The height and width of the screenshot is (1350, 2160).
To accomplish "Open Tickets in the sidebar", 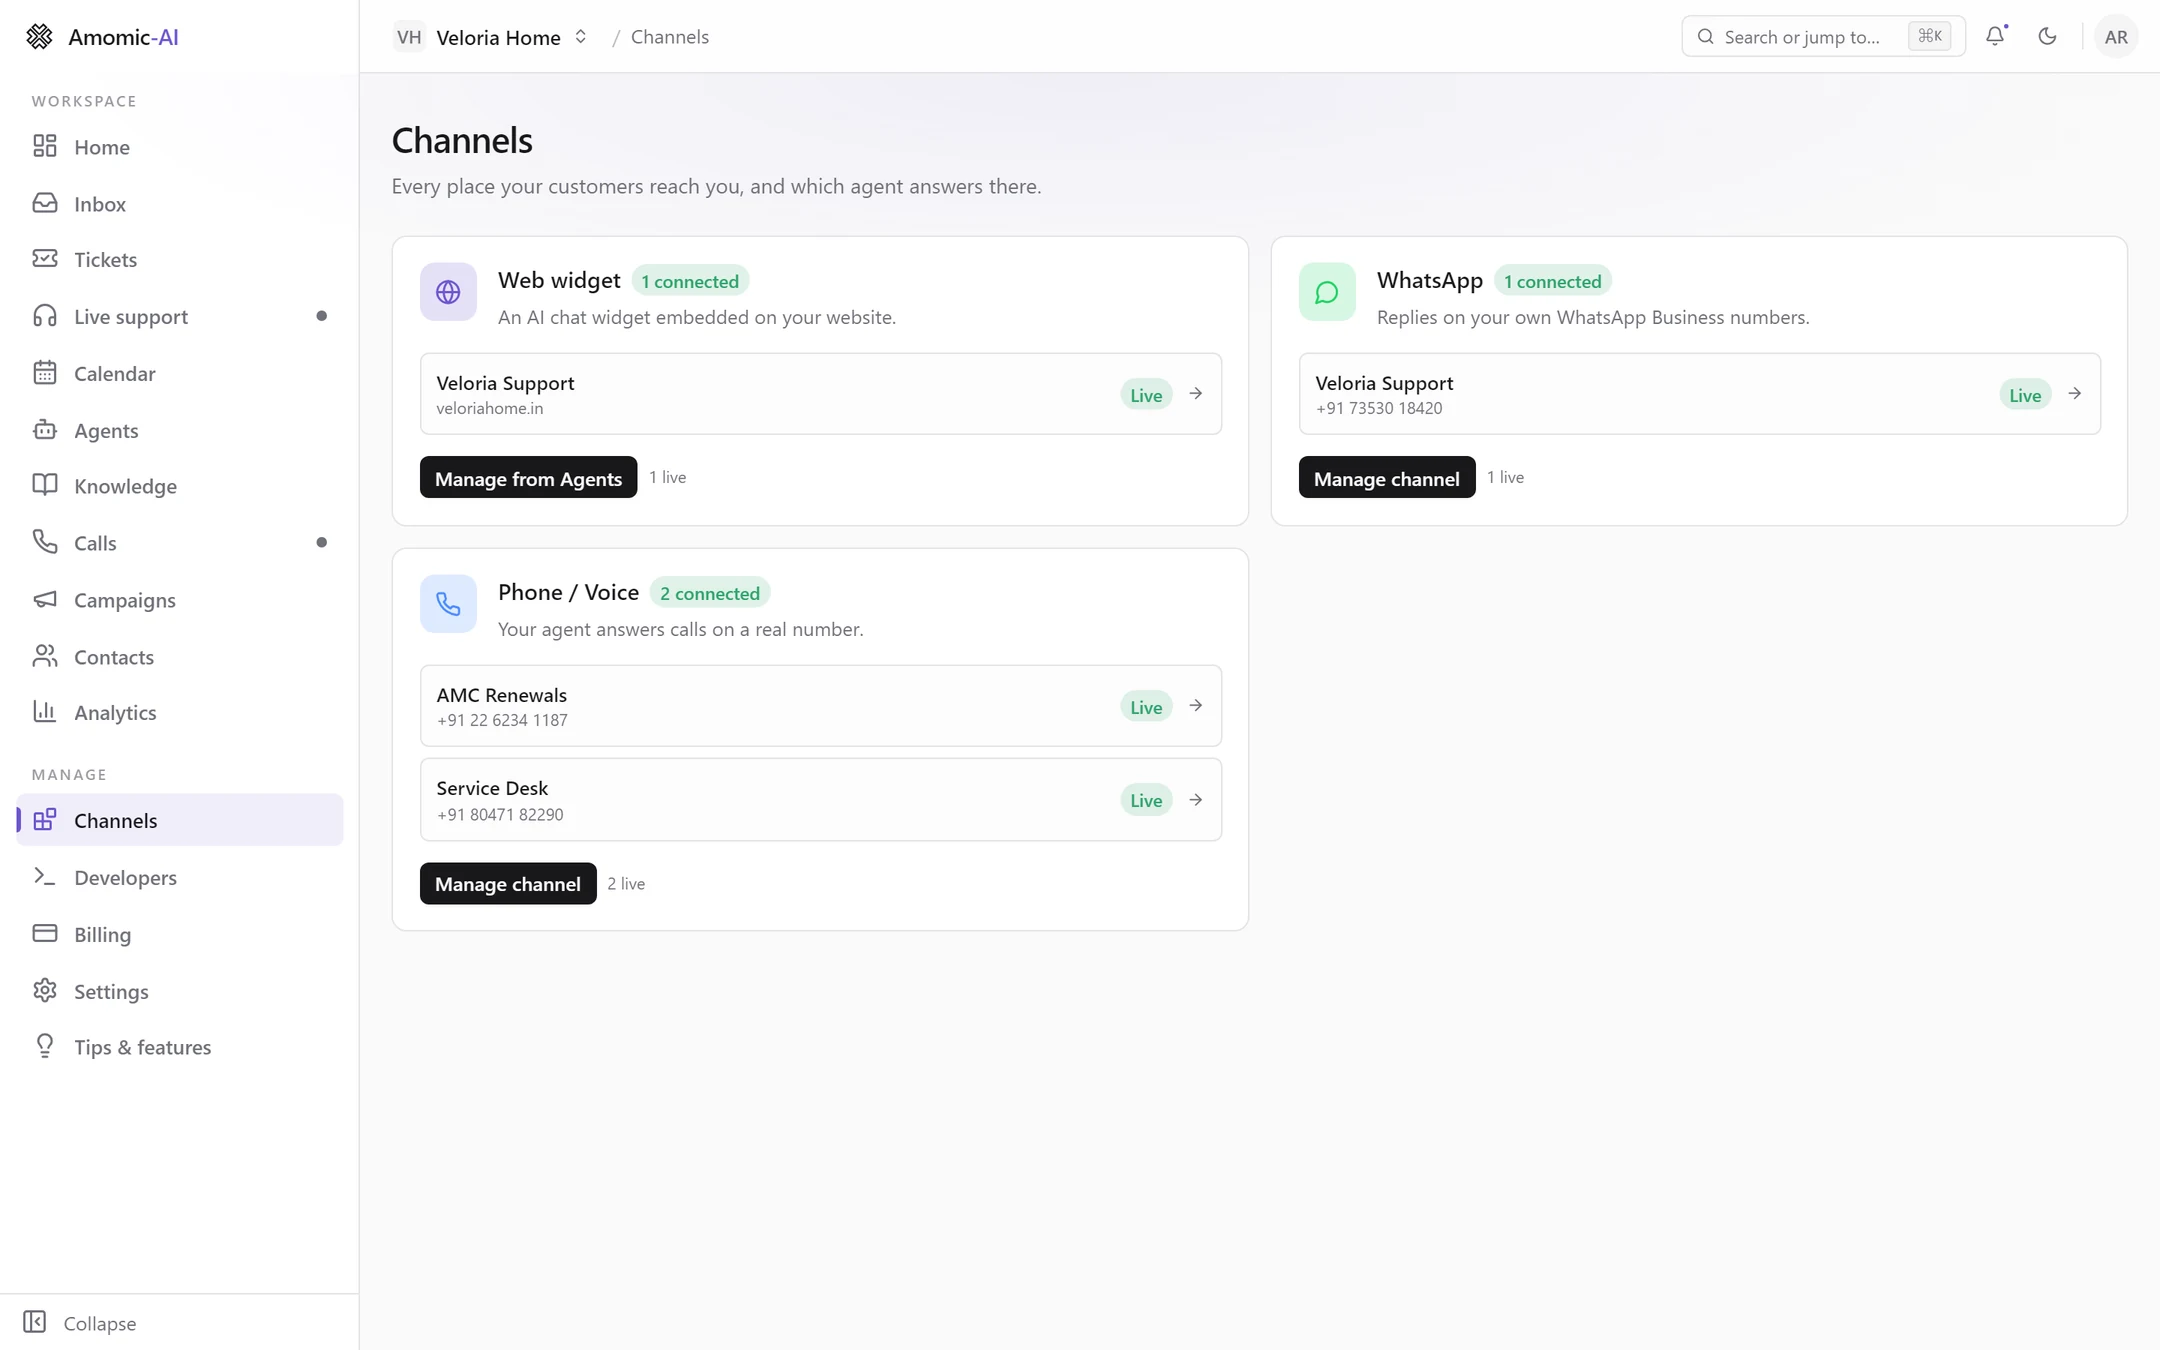I will (180, 260).
